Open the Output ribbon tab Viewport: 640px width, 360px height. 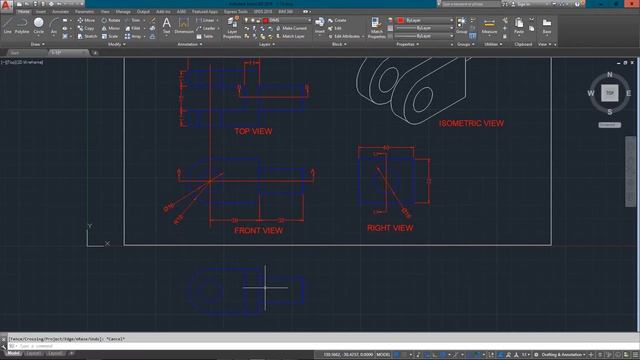(143, 12)
